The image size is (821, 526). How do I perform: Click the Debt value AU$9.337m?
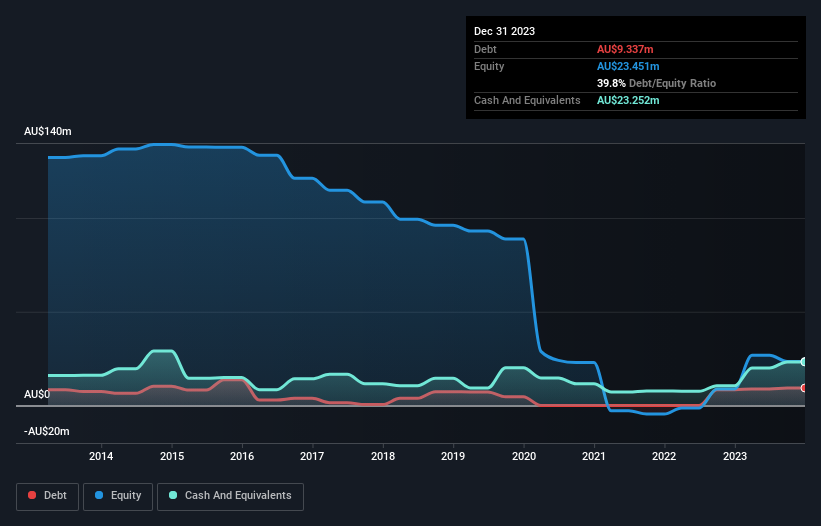point(625,49)
